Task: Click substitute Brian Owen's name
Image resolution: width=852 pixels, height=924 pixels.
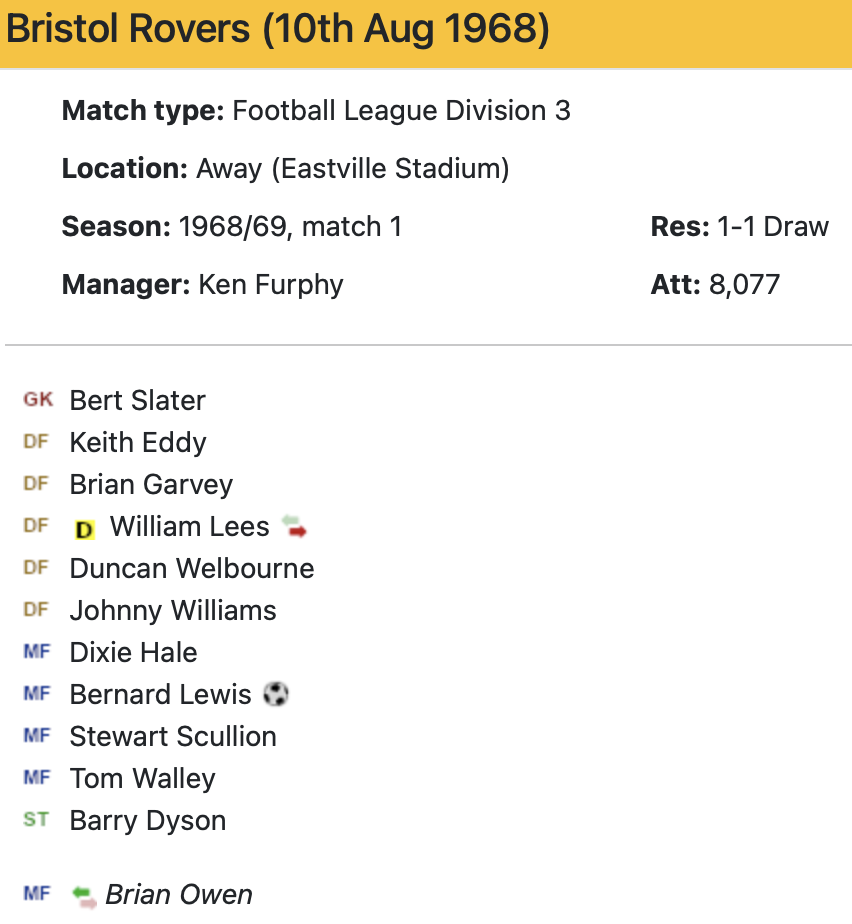Action: [179, 894]
